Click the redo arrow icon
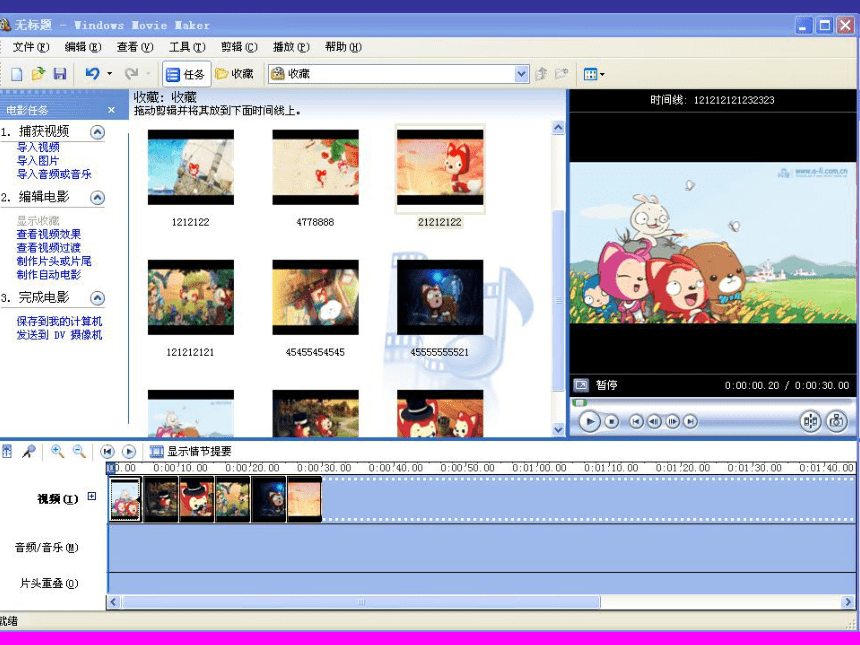860x645 pixels. pyautogui.click(x=132, y=73)
